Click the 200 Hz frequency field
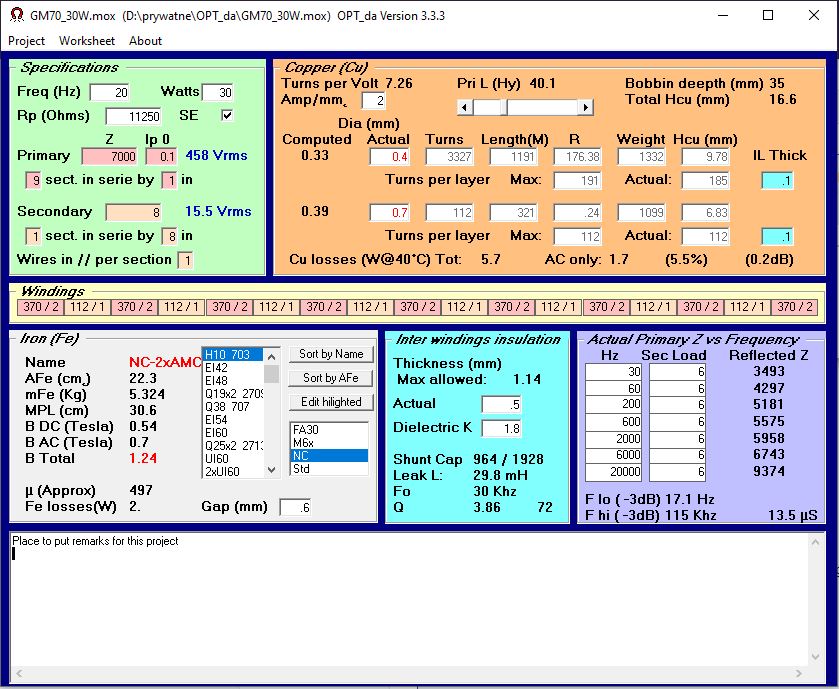This screenshot has width=839, height=689. click(x=613, y=404)
